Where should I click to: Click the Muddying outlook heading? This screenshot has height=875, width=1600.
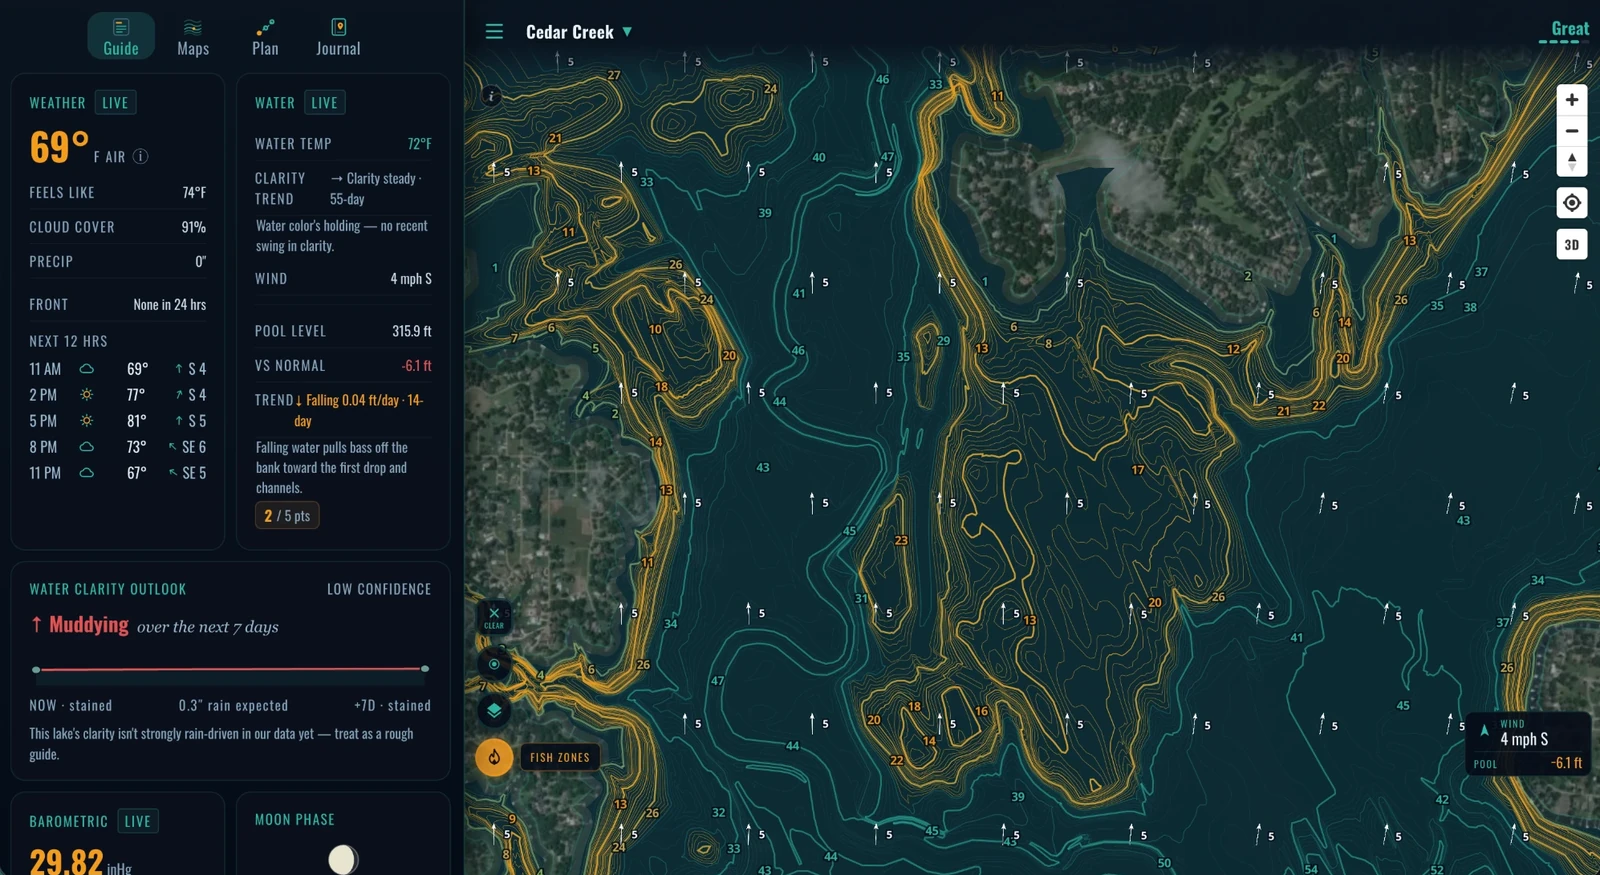tap(89, 625)
